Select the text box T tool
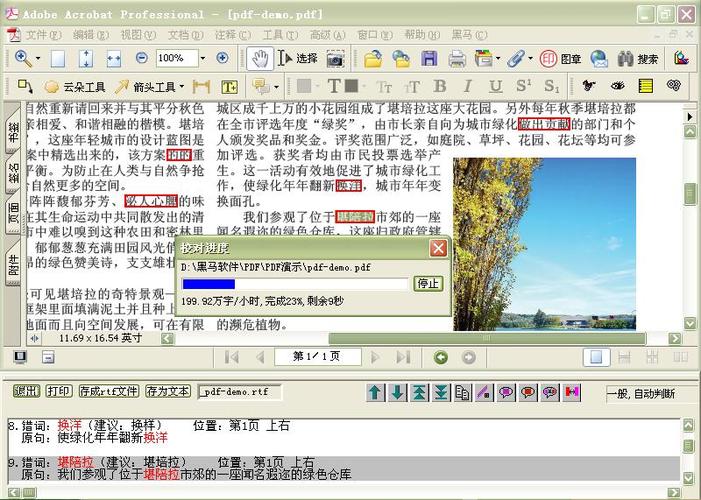701x500 pixels. [x=229, y=87]
